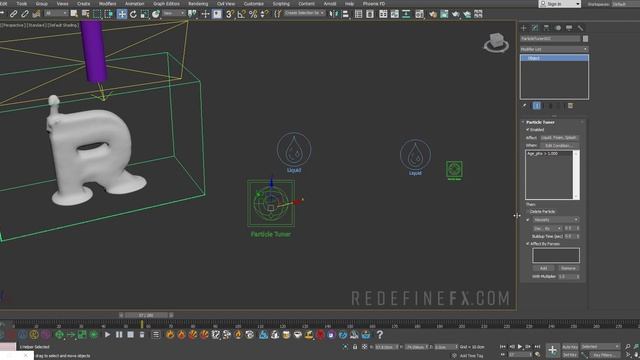Open the Tools menu
Screen dimensions: 640x360
[x=22, y=4]
